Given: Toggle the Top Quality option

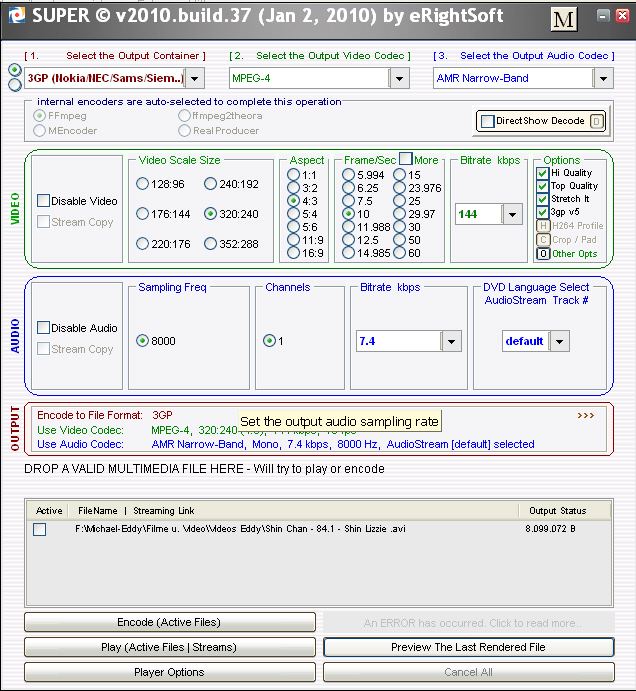Looking at the screenshot, I should coord(543,186).
